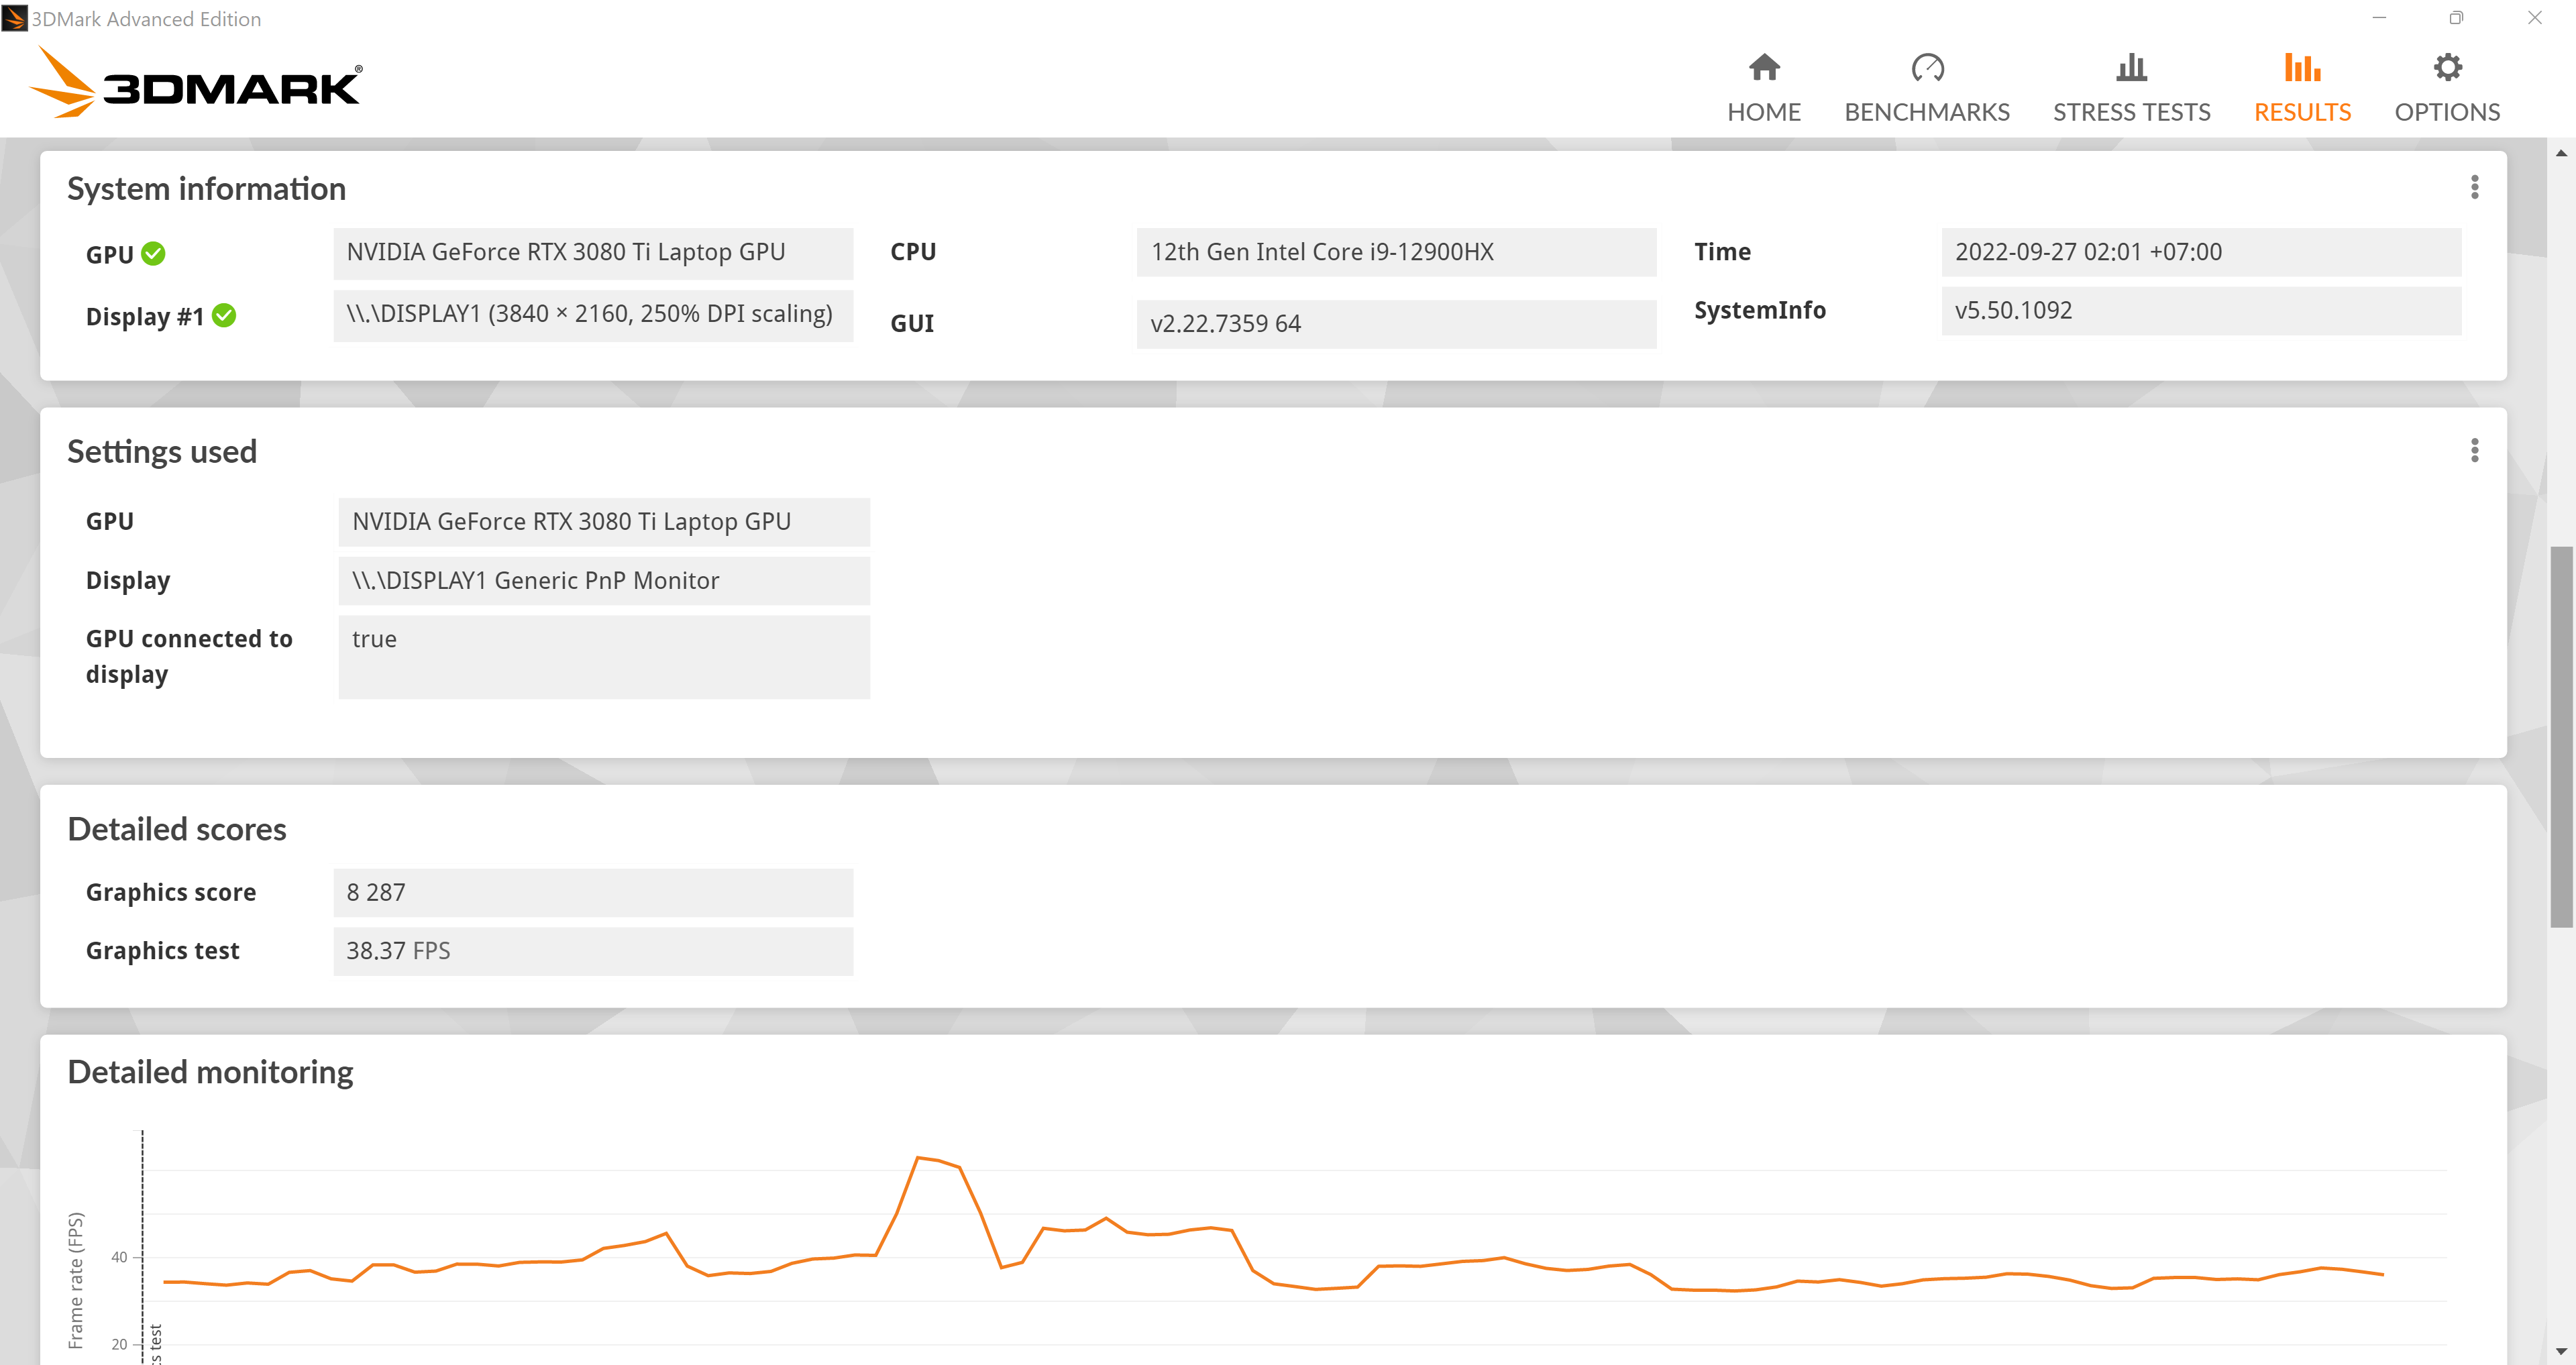Open Benchmarks via the gauge icon
The width and height of the screenshot is (2576, 1365).
point(1927,67)
